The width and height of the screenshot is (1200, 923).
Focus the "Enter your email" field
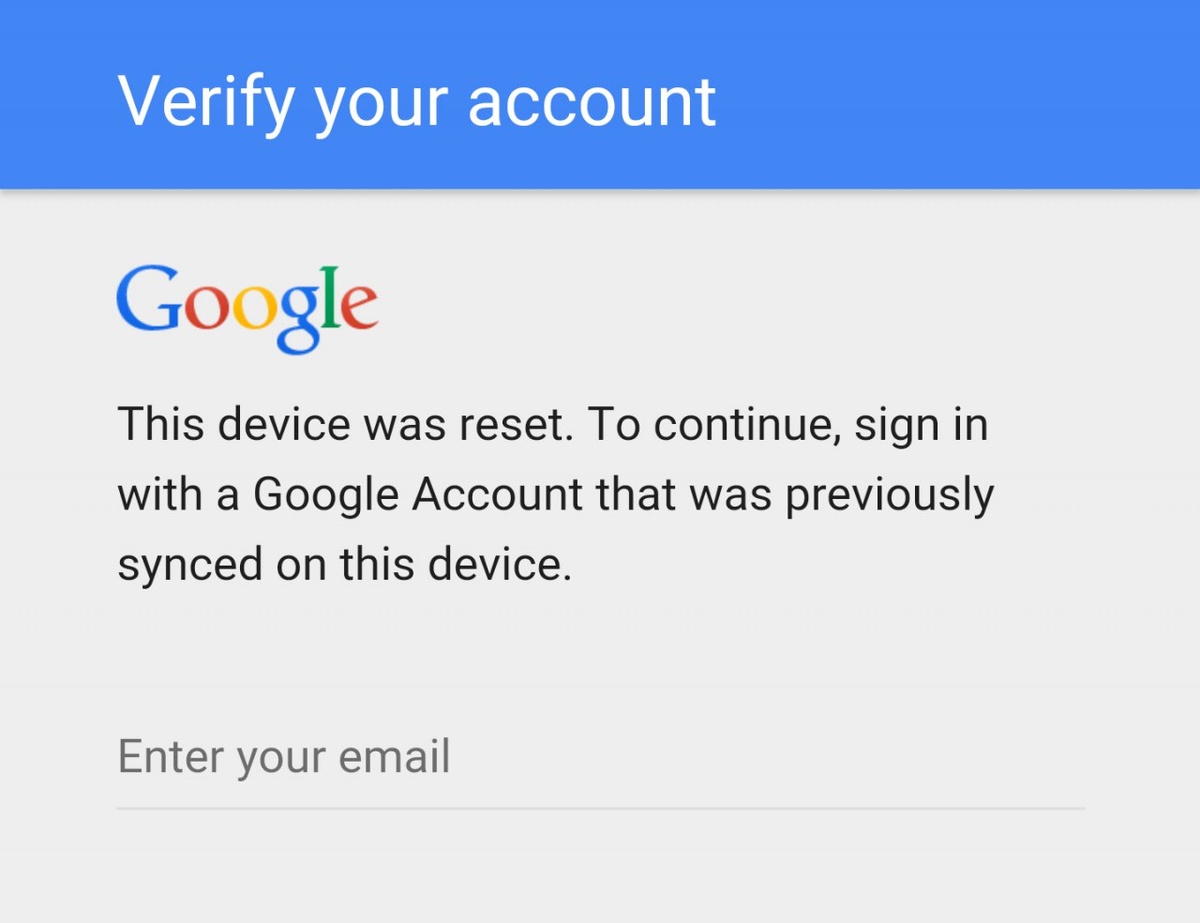pyautogui.click(x=600, y=757)
